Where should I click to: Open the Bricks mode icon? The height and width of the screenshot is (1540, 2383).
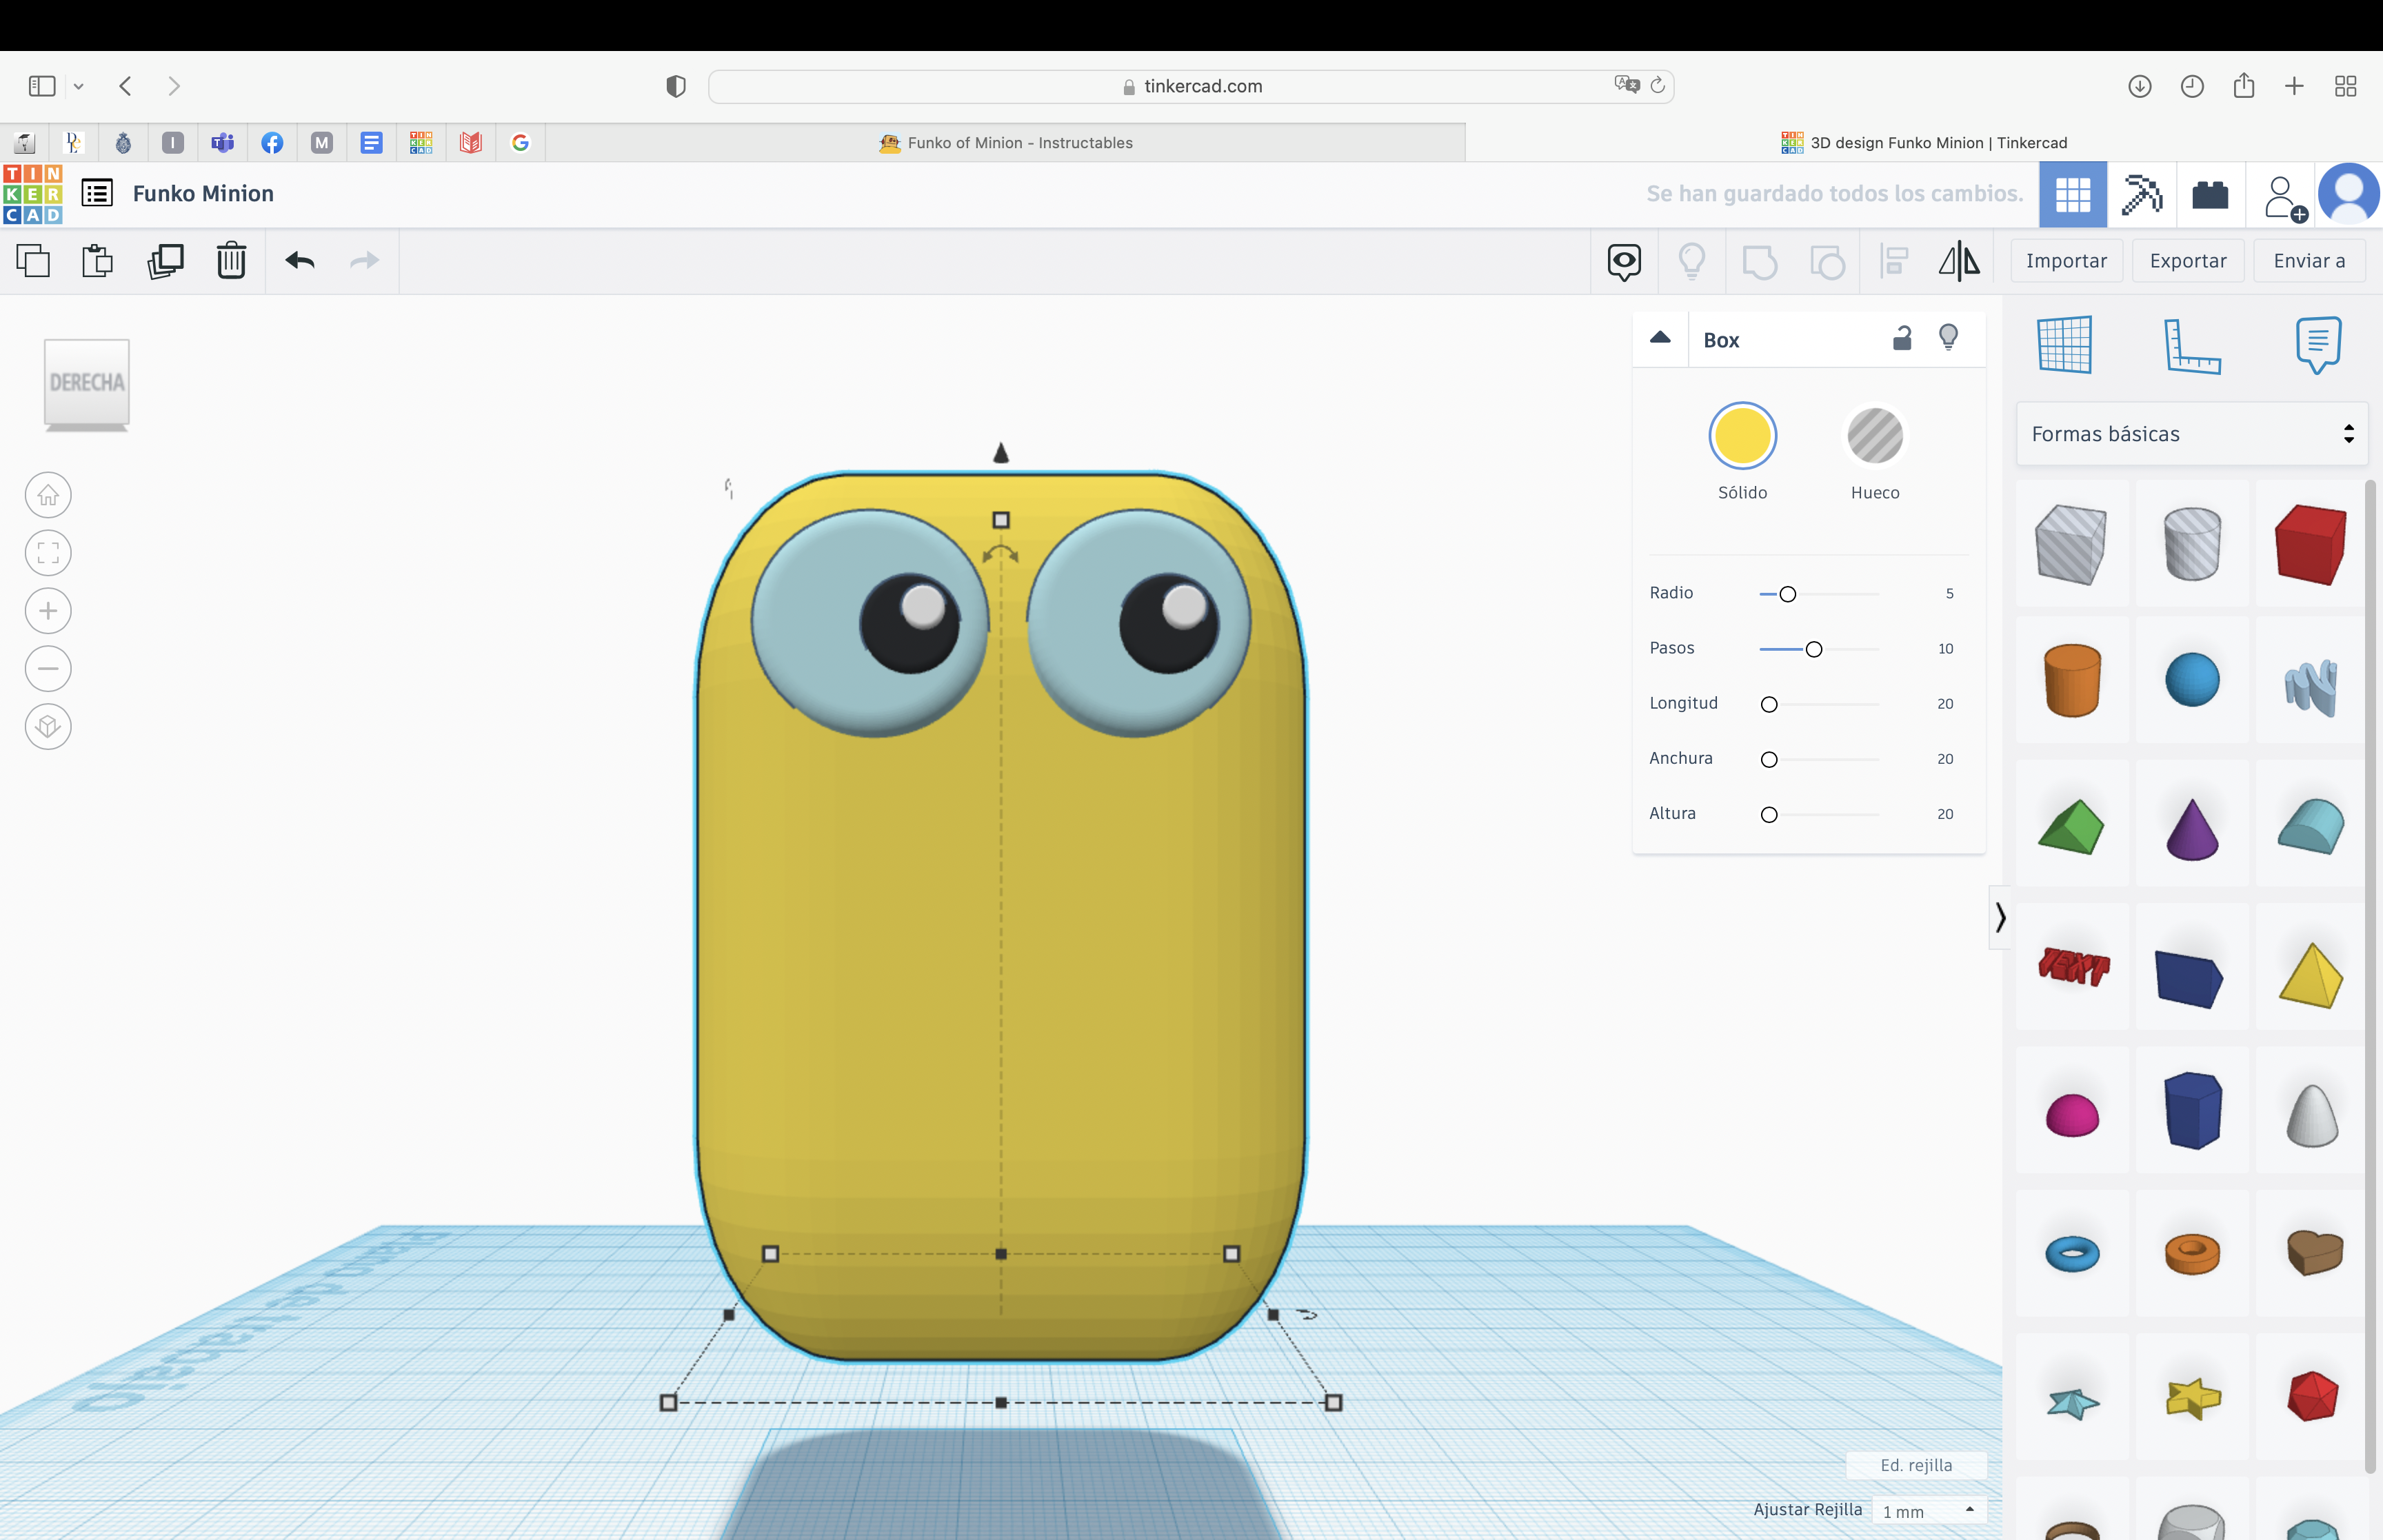pyautogui.click(x=2210, y=194)
